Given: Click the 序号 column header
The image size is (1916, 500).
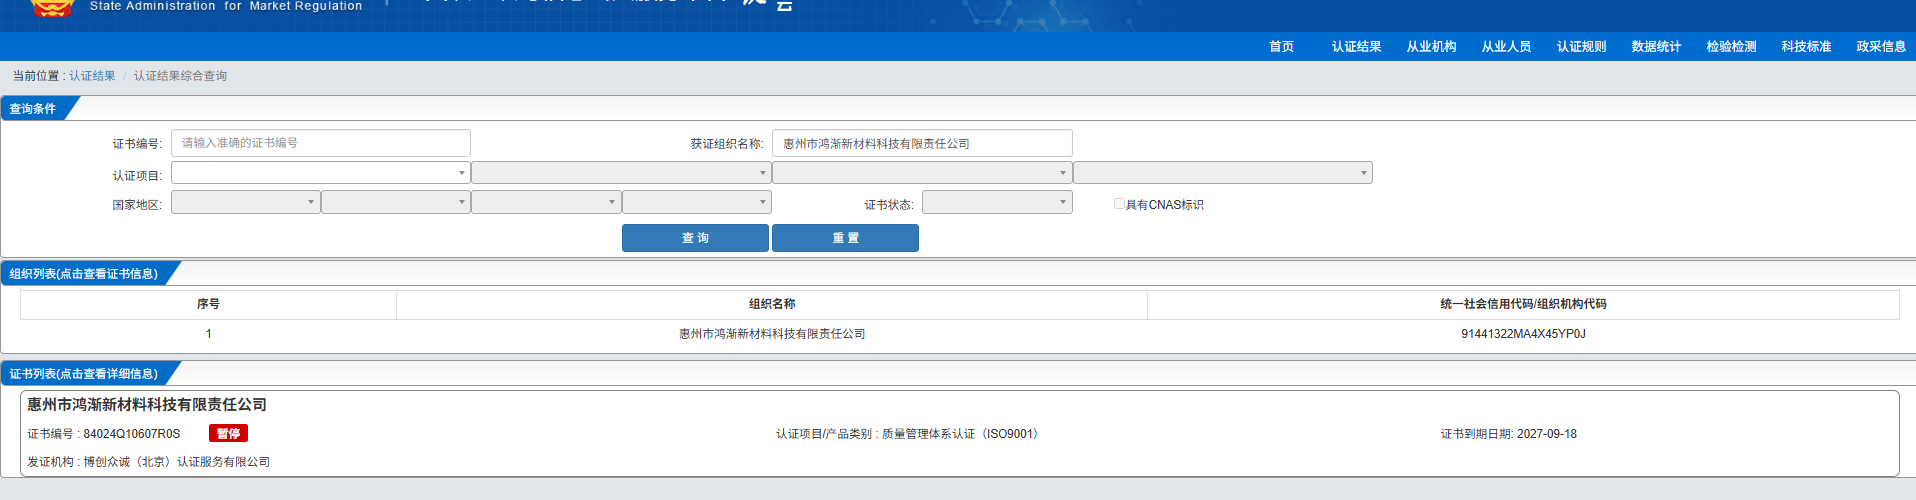Looking at the screenshot, I should point(208,304).
